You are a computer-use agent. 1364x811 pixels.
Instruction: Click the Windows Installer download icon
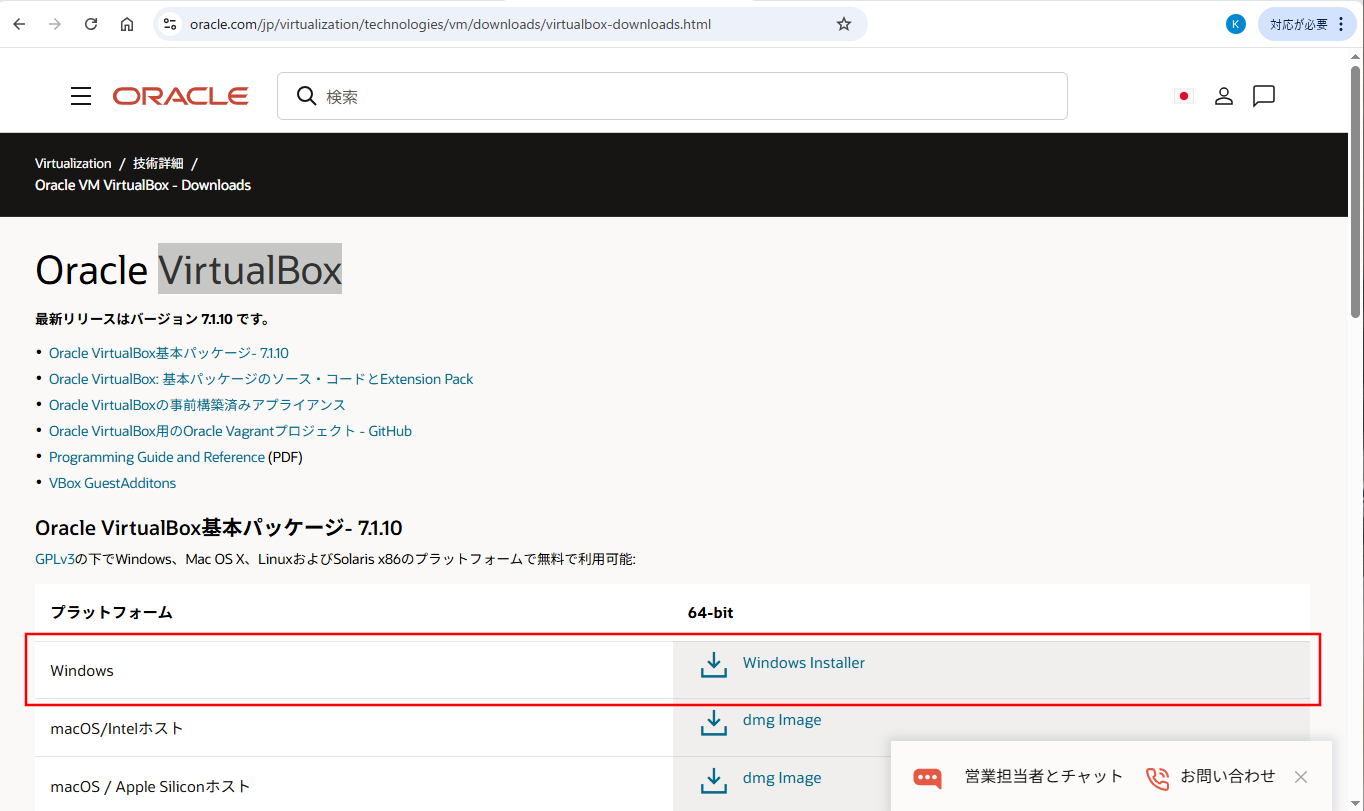click(x=714, y=665)
